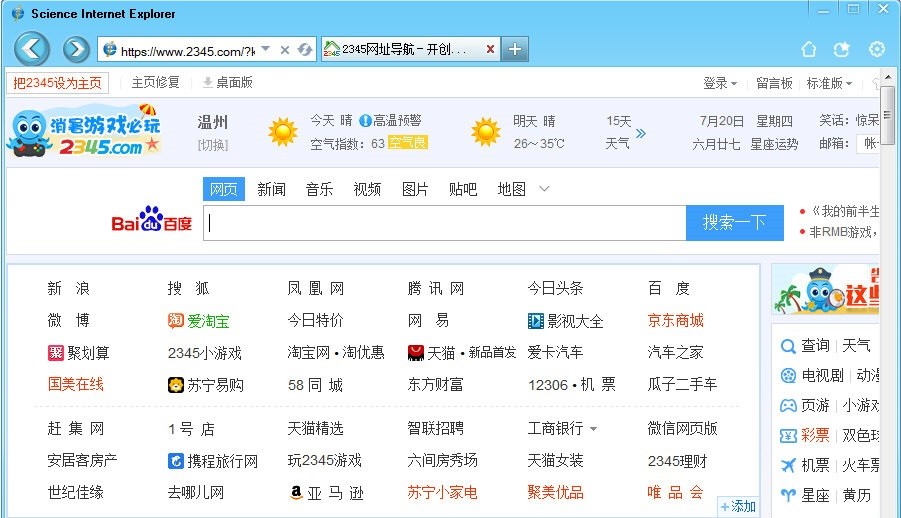Expand the 登录 dropdown menu

pos(720,83)
